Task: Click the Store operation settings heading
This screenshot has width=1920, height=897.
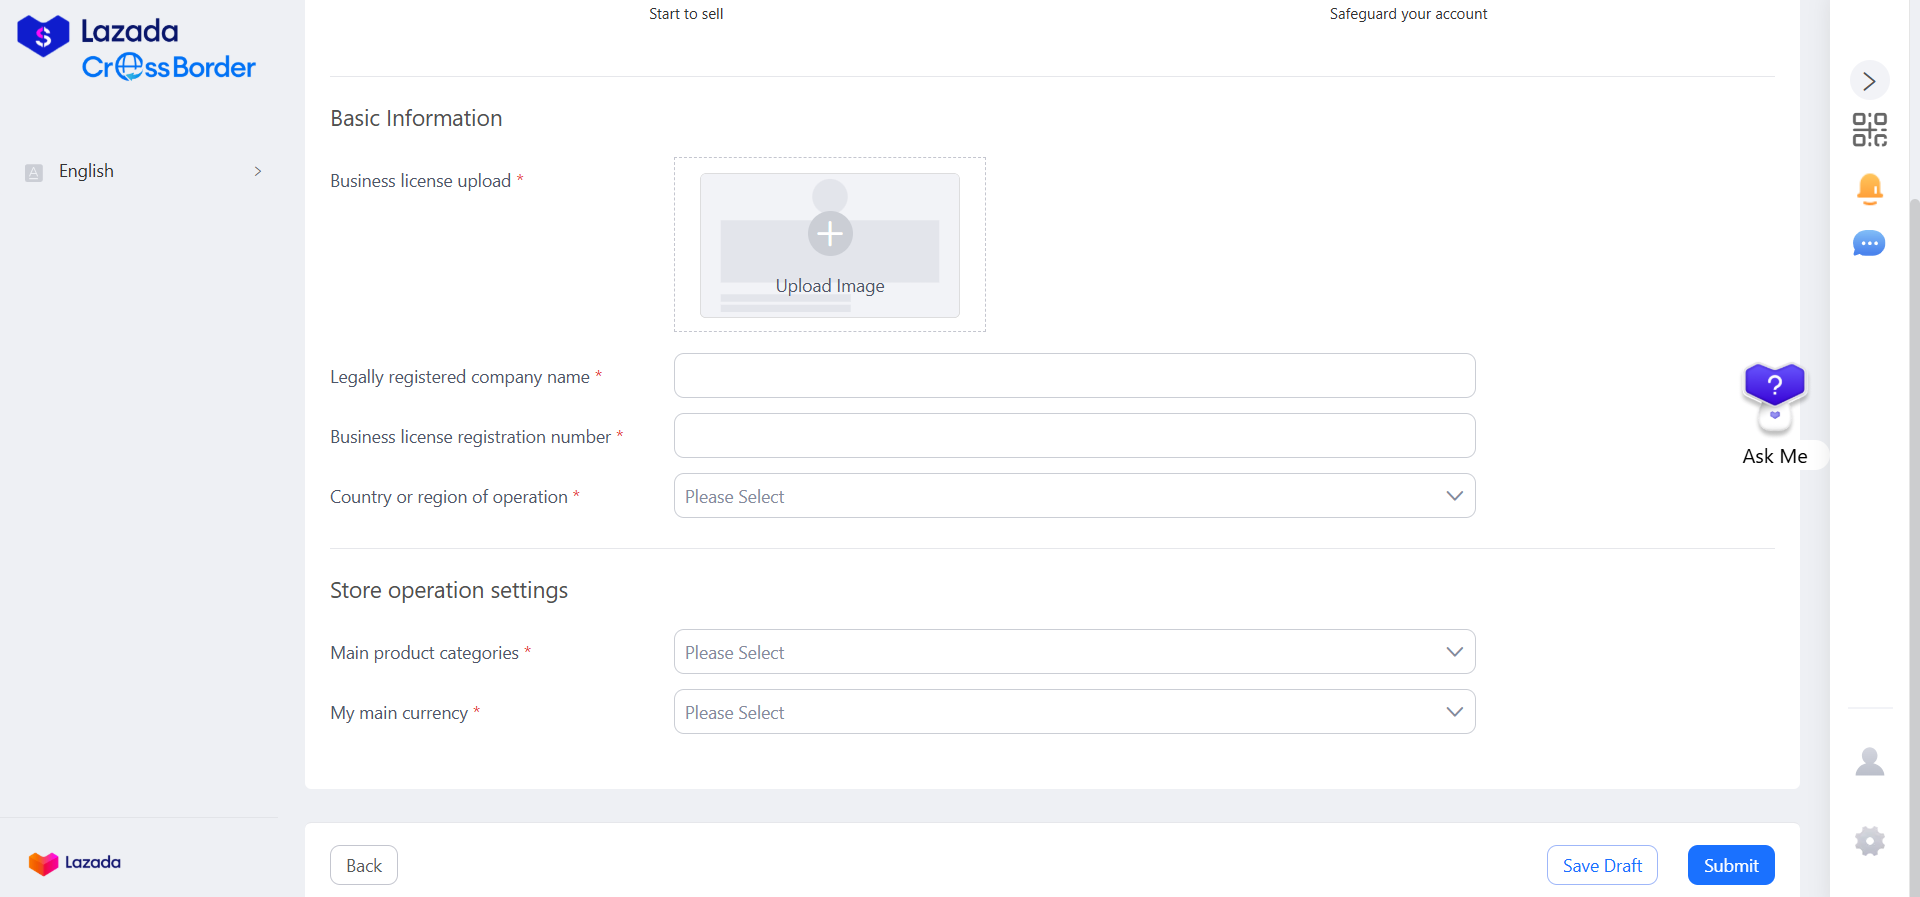Action: (x=449, y=590)
